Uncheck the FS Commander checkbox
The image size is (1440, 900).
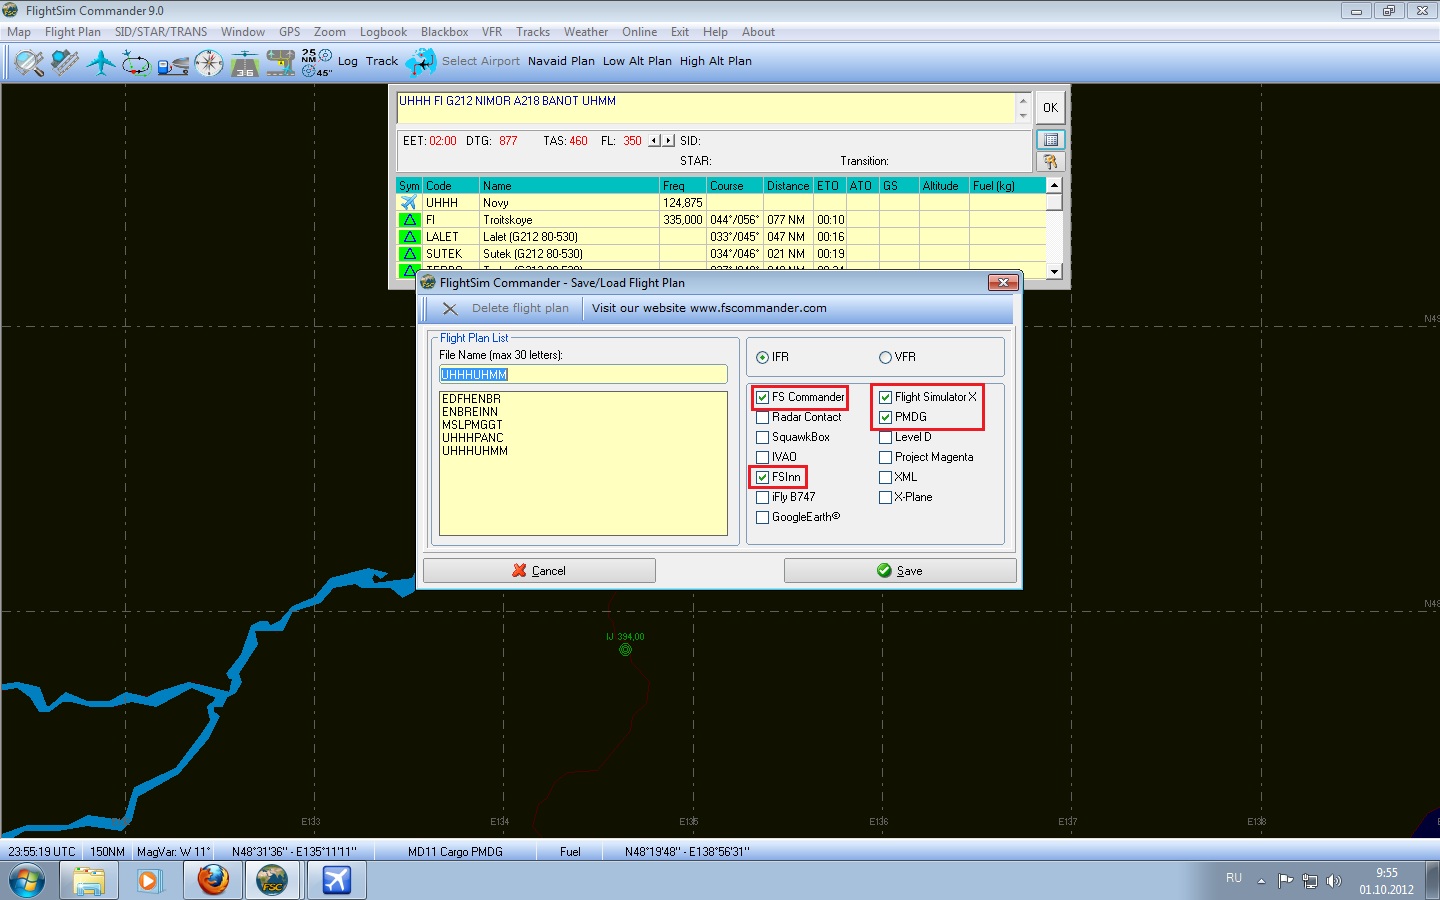click(763, 397)
